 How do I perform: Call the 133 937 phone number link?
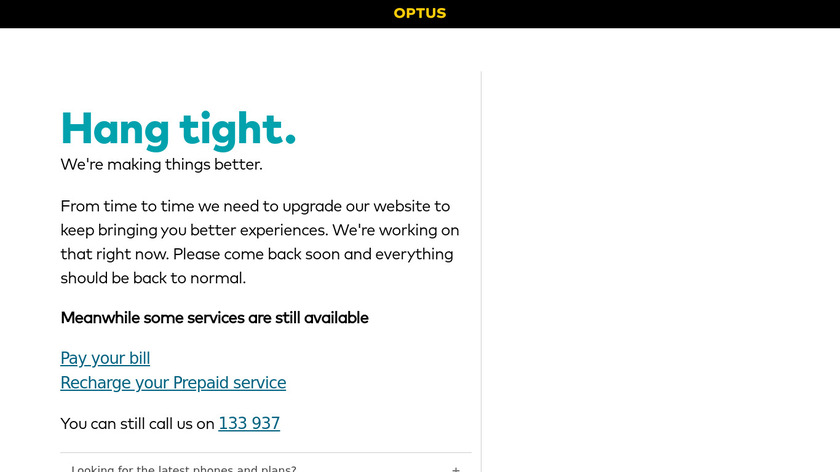249,423
